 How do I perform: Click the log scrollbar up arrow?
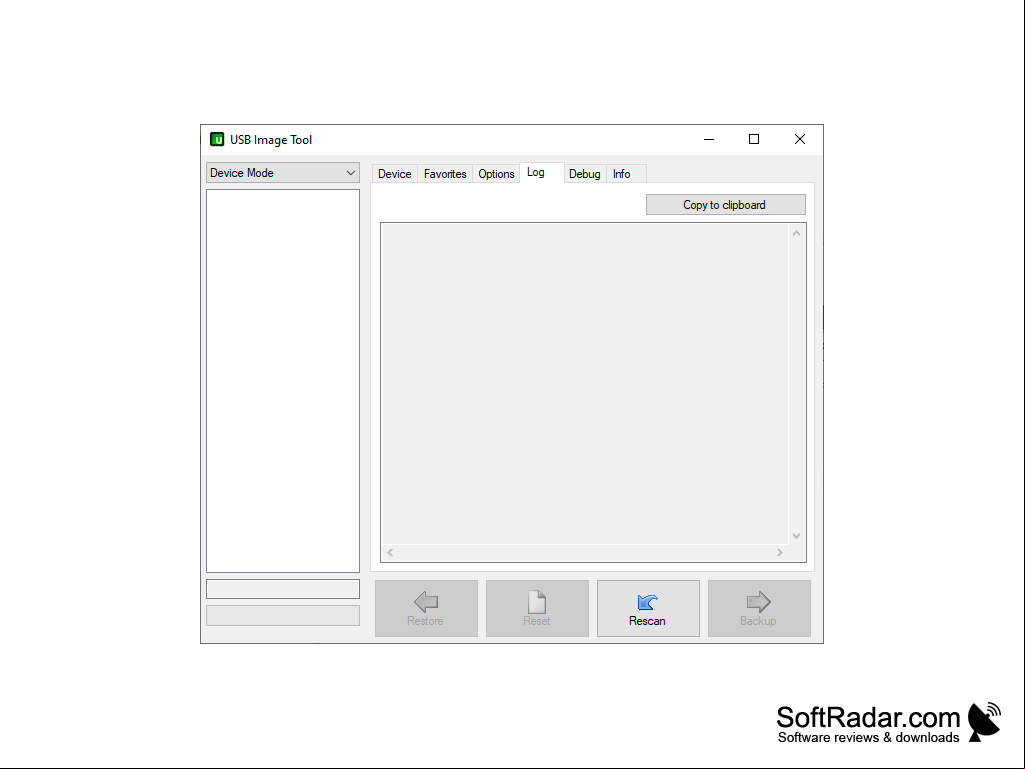pos(796,233)
